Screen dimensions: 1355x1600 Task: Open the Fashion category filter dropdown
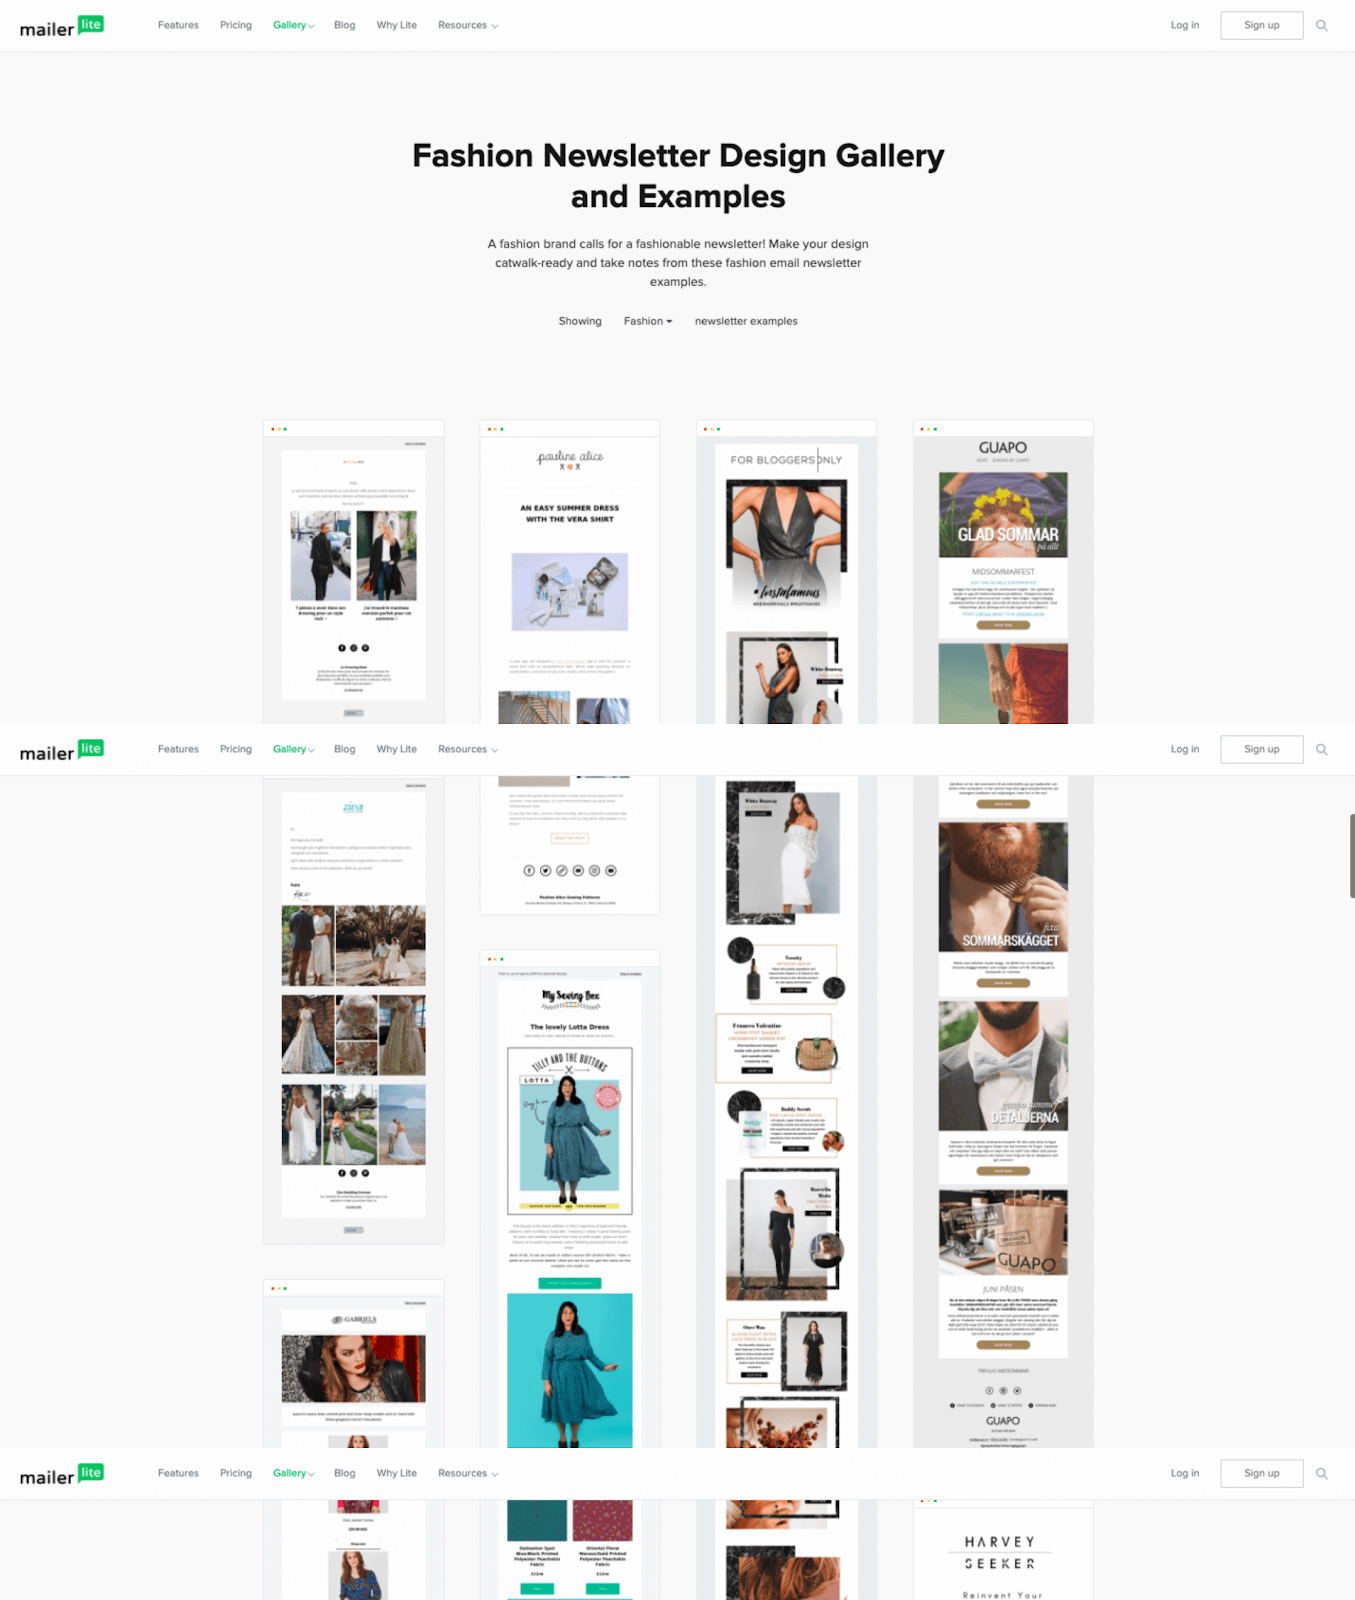[648, 321]
